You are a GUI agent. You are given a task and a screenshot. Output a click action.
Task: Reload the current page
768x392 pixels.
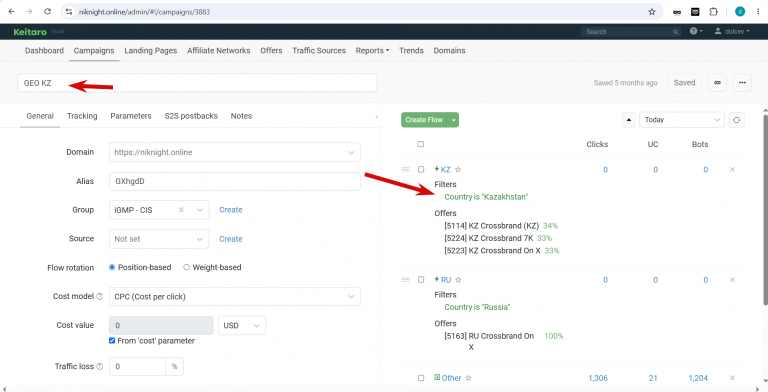tap(48, 12)
